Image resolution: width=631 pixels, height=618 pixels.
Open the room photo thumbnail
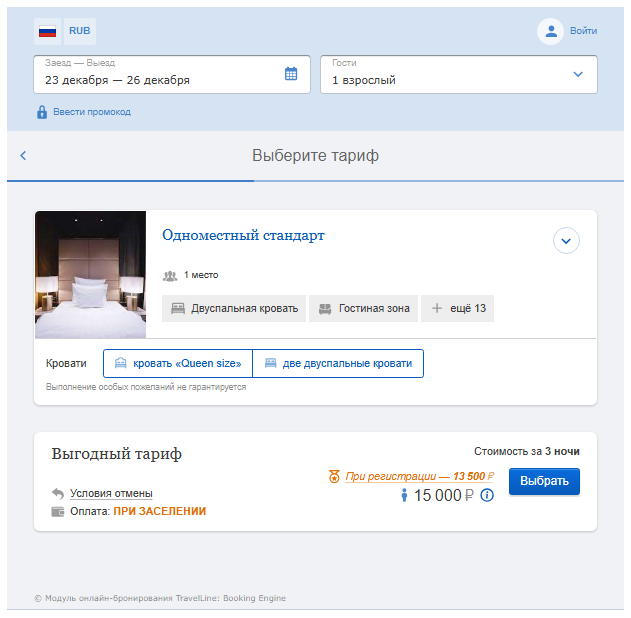pyautogui.click(x=91, y=274)
